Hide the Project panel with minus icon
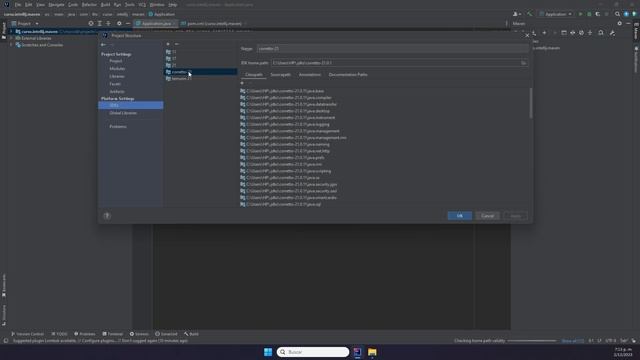This screenshot has height=360, width=640. [128, 24]
